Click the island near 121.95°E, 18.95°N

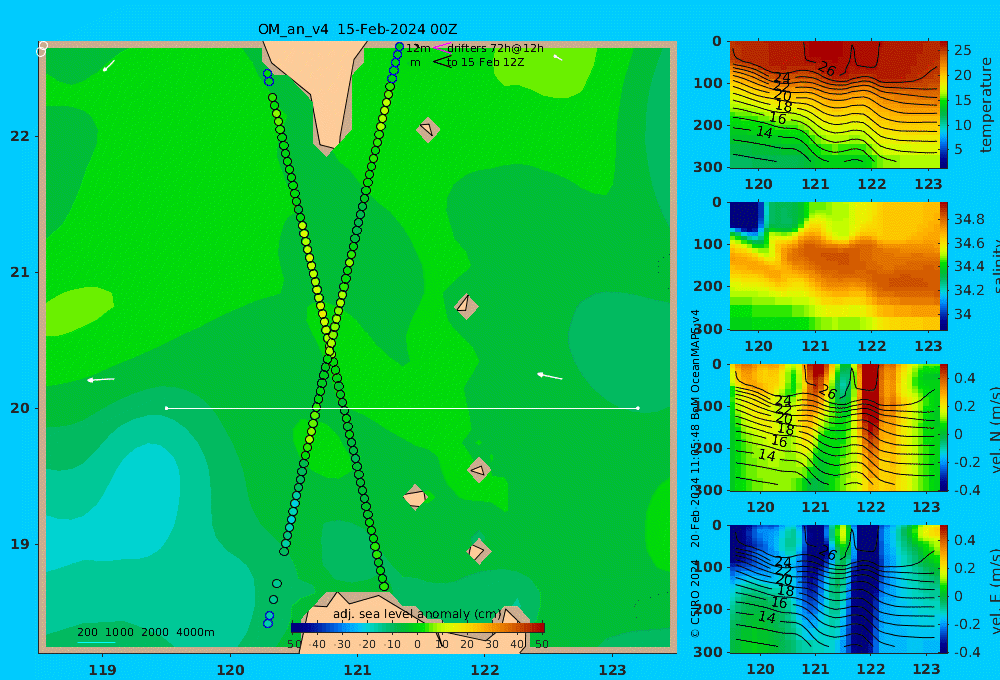pos(479,551)
